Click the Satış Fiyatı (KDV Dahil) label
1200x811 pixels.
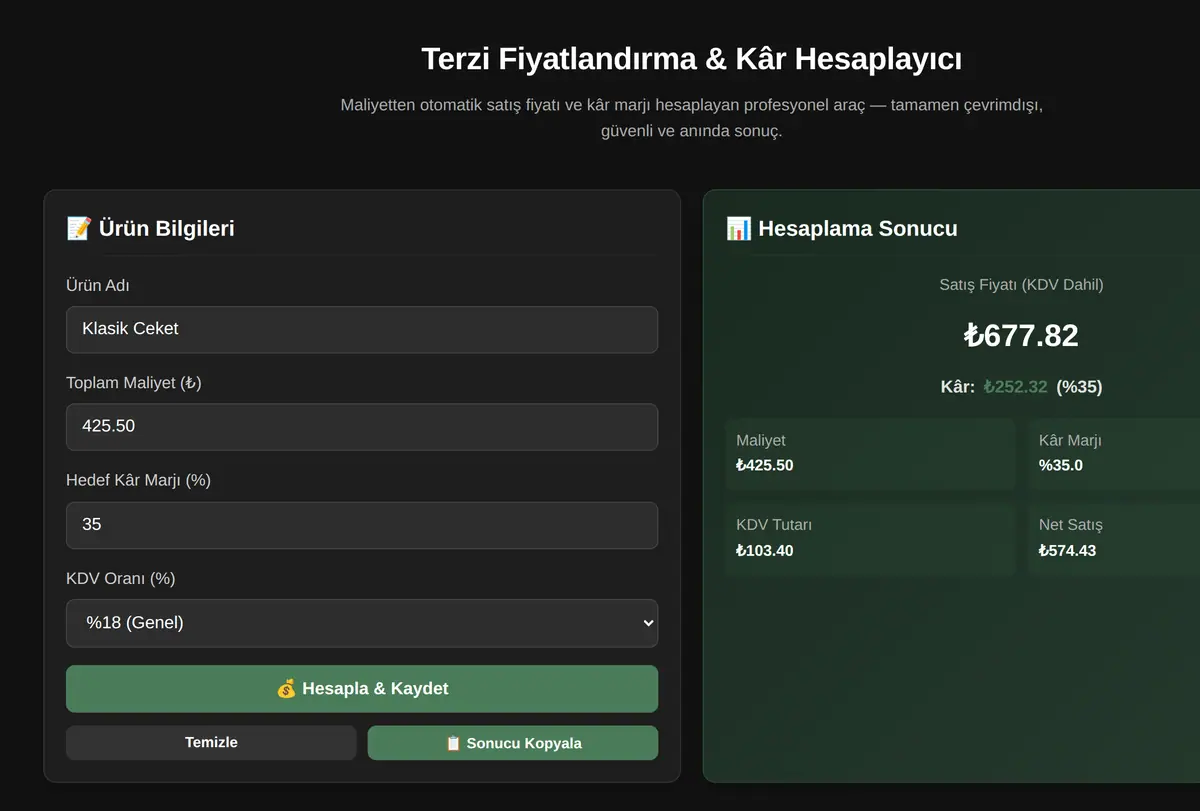click(1021, 285)
